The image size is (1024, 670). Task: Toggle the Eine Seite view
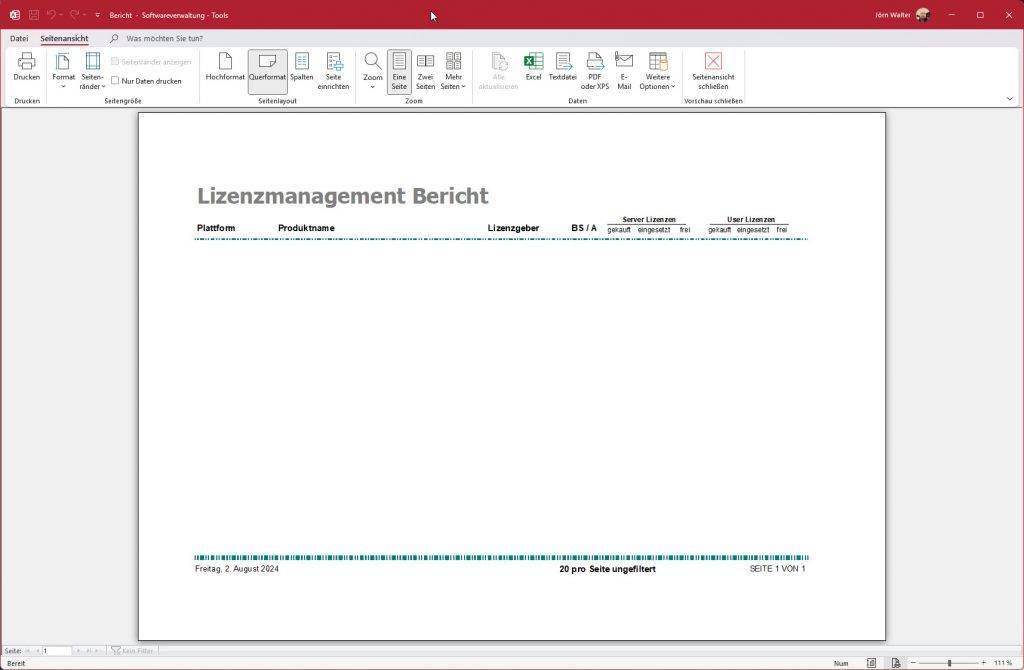tap(399, 70)
